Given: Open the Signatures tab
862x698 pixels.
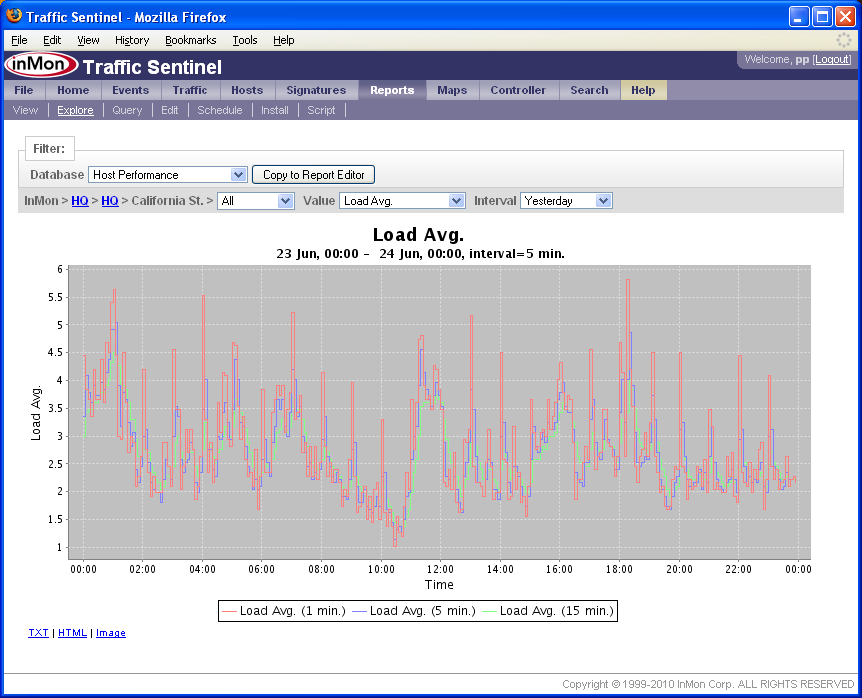Looking at the screenshot, I should [x=316, y=90].
